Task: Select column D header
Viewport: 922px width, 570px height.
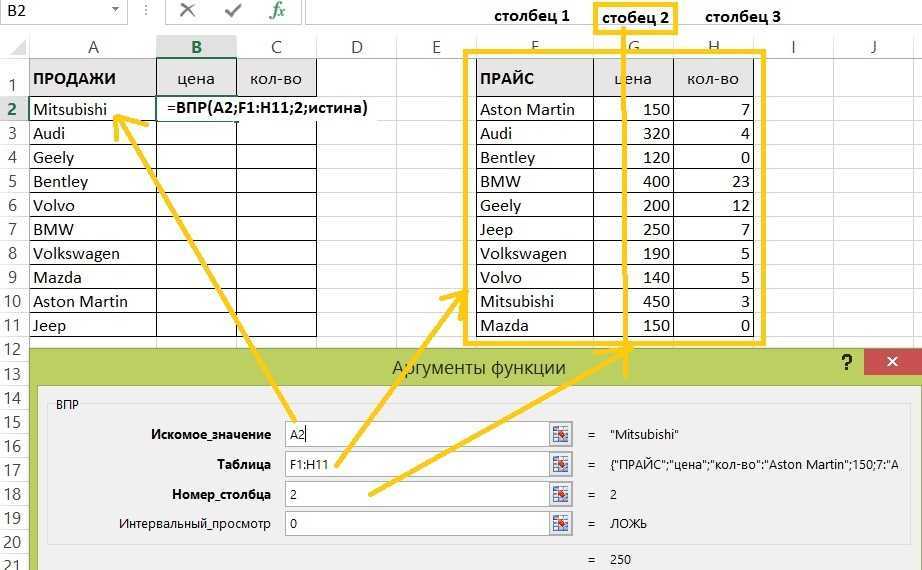Action: pyautogui.click(x=356, y=47)
